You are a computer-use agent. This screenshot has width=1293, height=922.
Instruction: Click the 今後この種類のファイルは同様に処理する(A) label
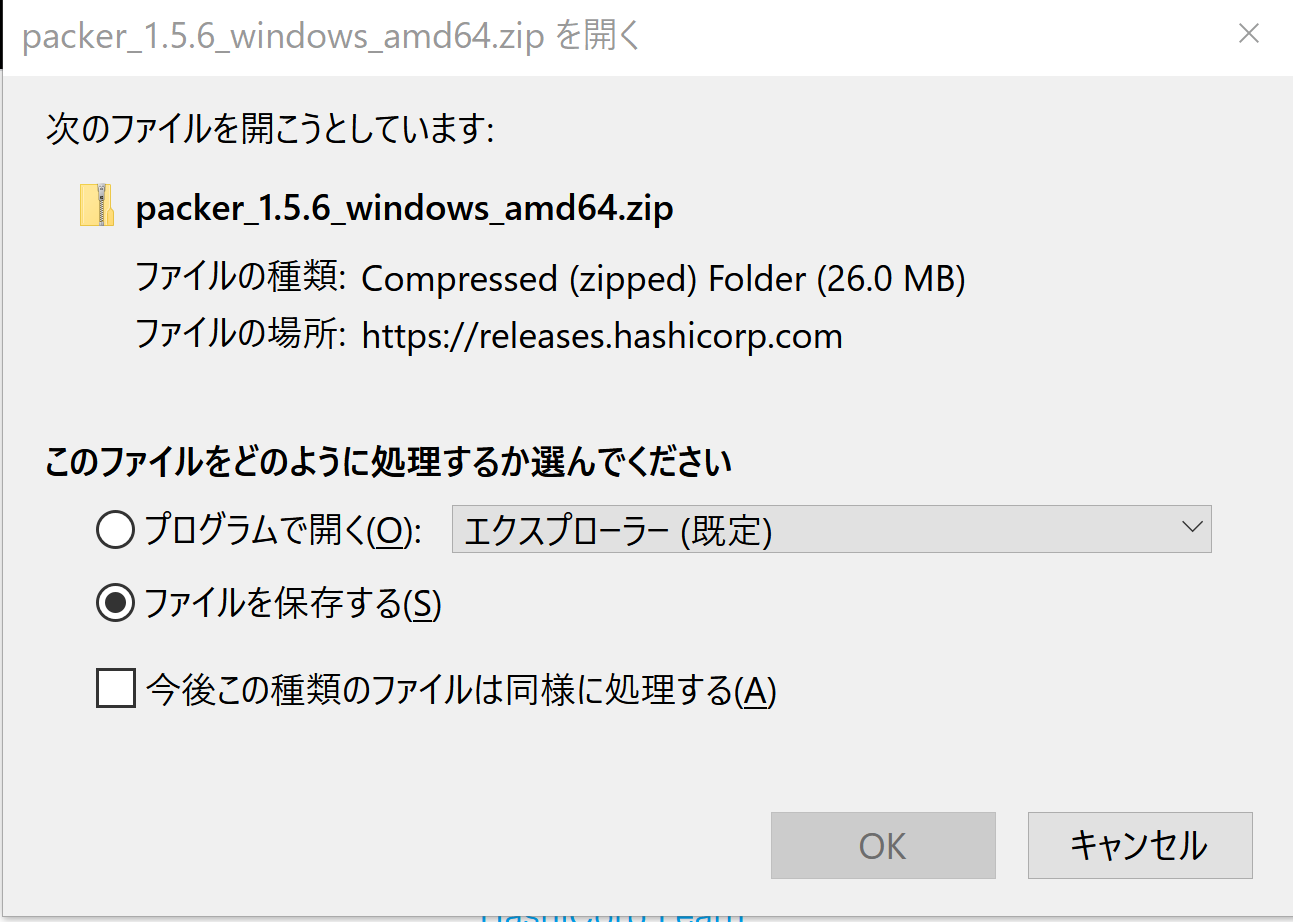(x=461, y=690)
